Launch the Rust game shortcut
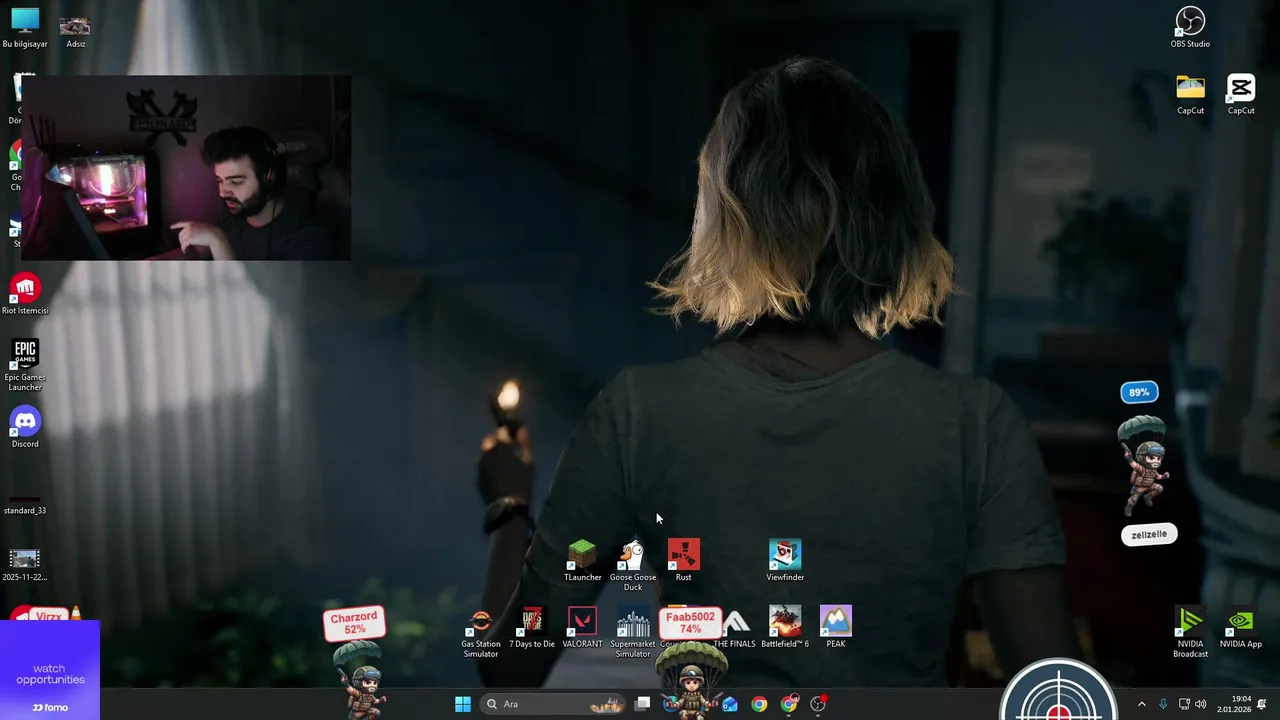Viewport: 1280px width, 720px height. click(x=683, y=560)
